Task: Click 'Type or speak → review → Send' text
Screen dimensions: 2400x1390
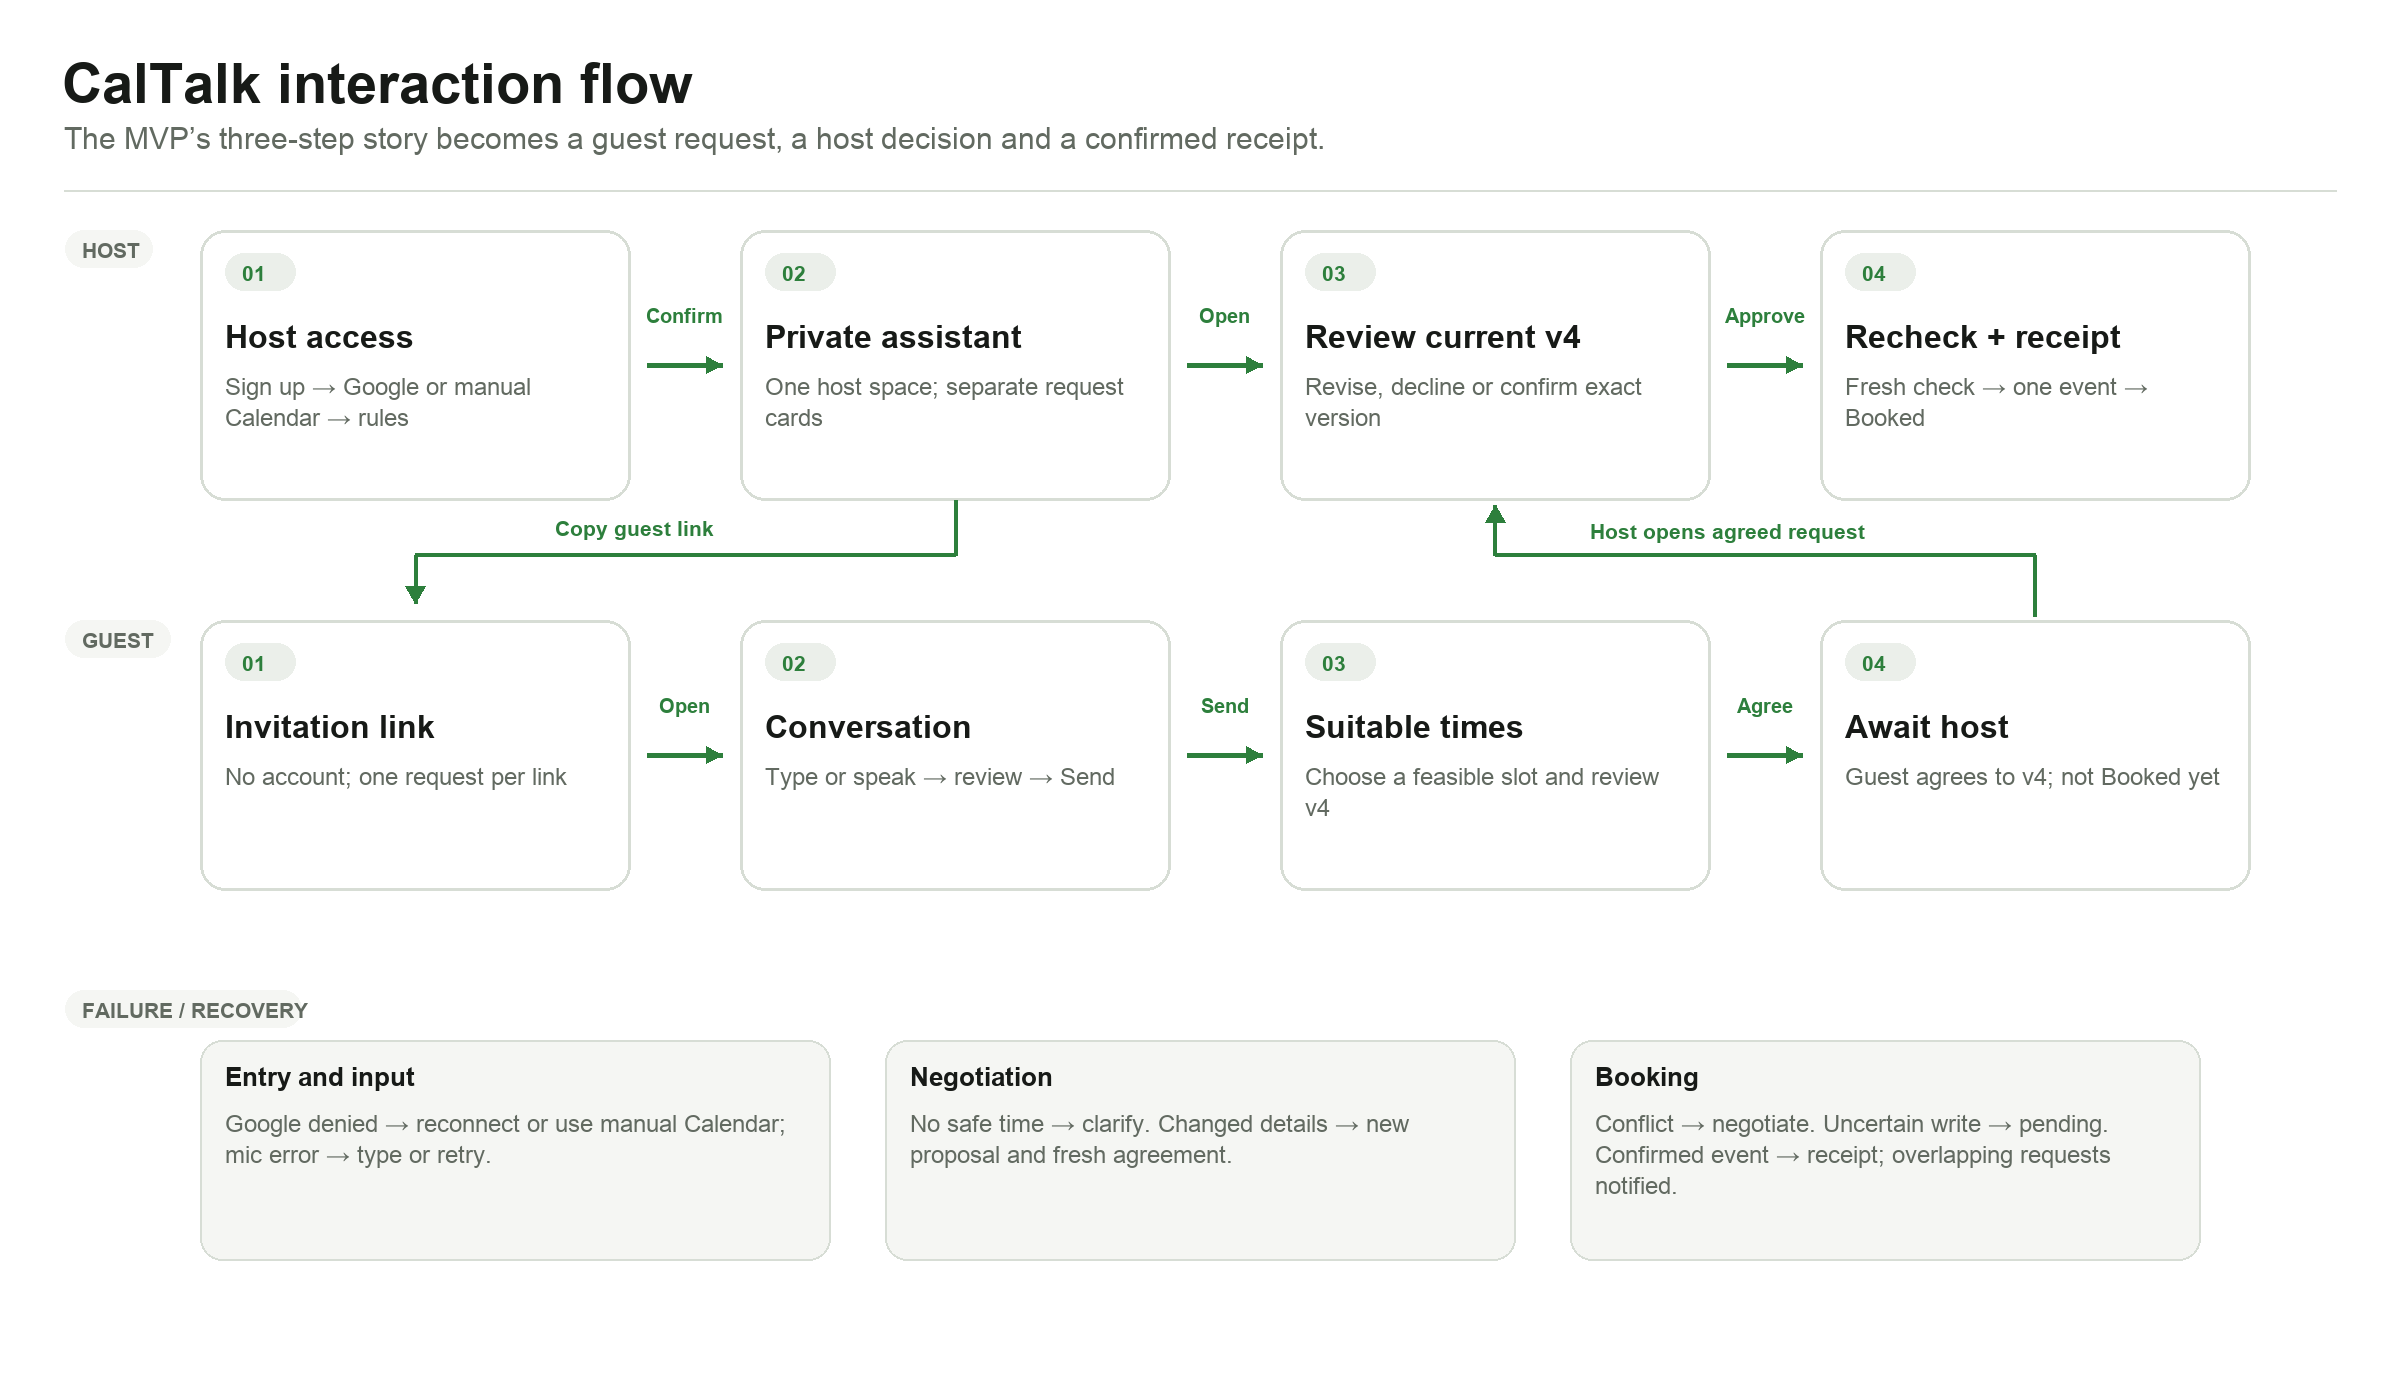Action: coord(939,777)
